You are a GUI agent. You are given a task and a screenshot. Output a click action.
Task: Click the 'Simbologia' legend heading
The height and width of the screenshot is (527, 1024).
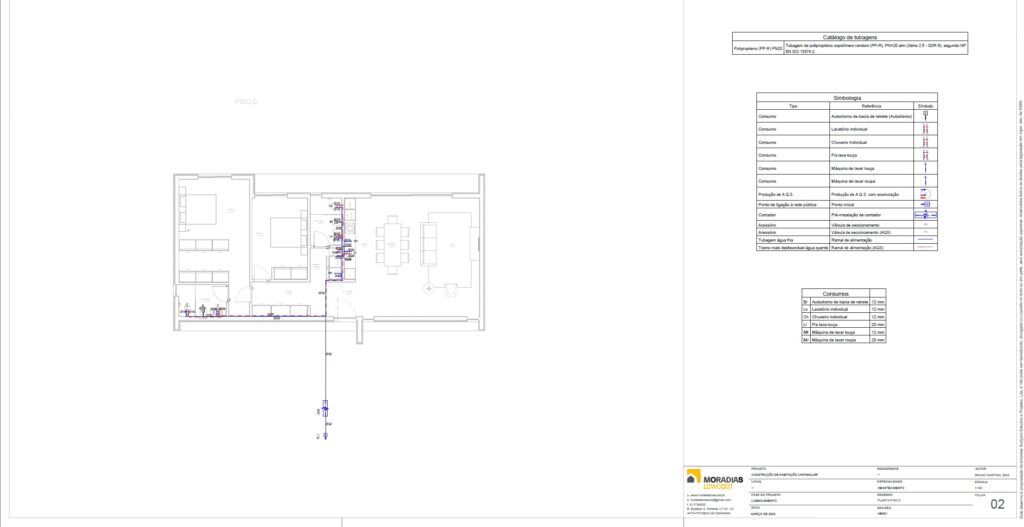pyautogui.click(x=847, y=98)
